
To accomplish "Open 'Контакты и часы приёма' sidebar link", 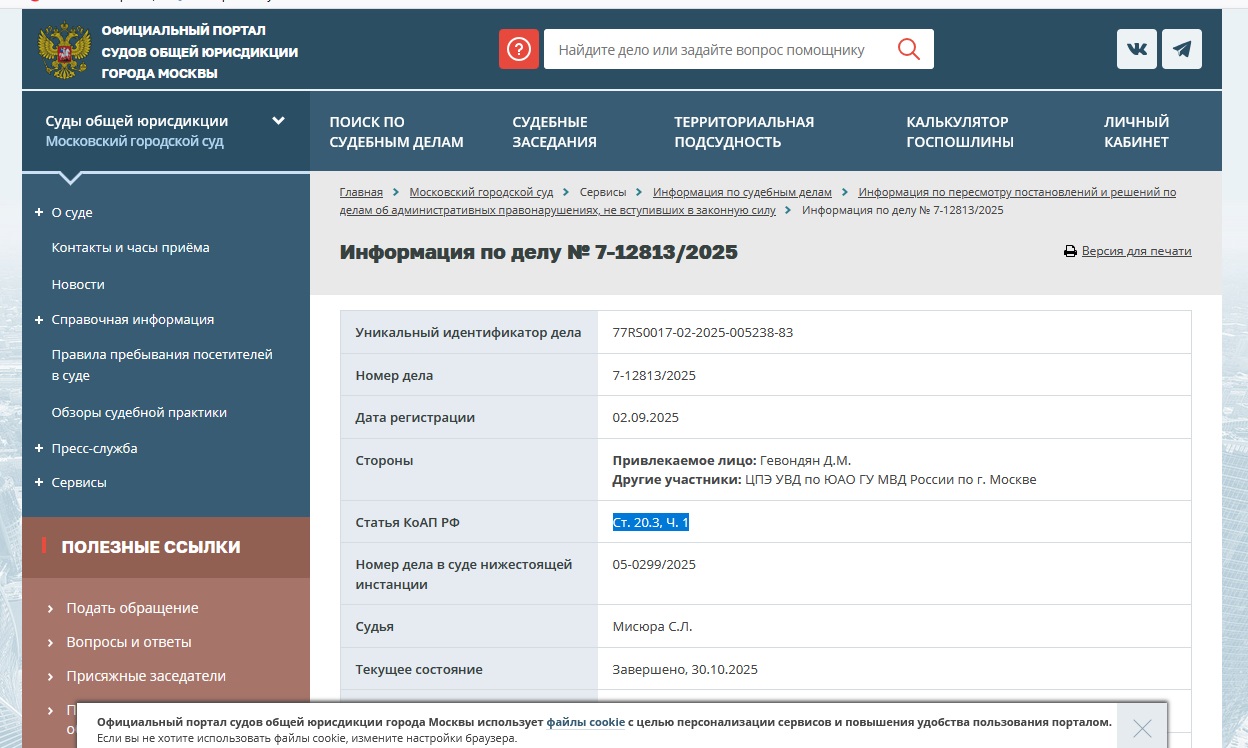I will pyautogui.click(x=131, y=248).
